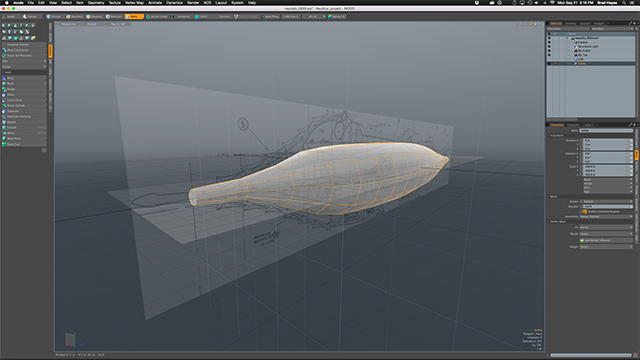Open the Texture menu

pos(115,3)
